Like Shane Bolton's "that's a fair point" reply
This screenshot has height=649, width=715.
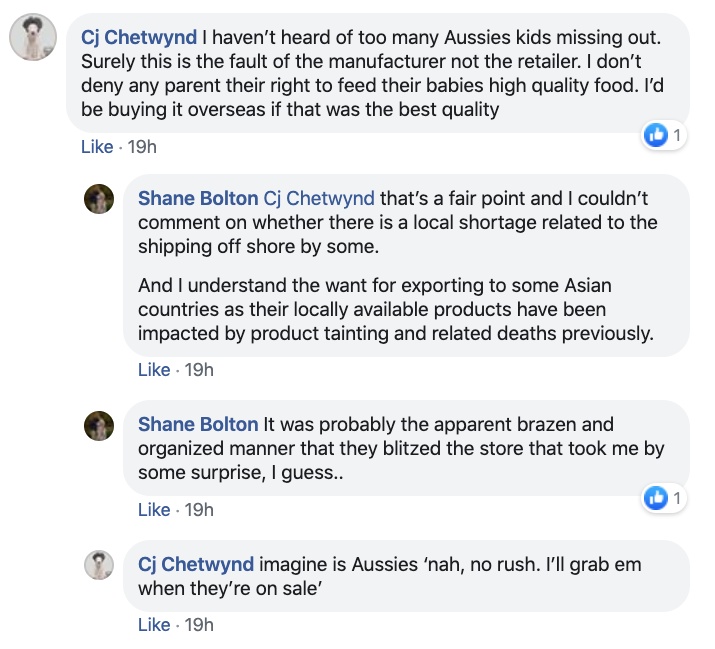(x=154, y=370)
